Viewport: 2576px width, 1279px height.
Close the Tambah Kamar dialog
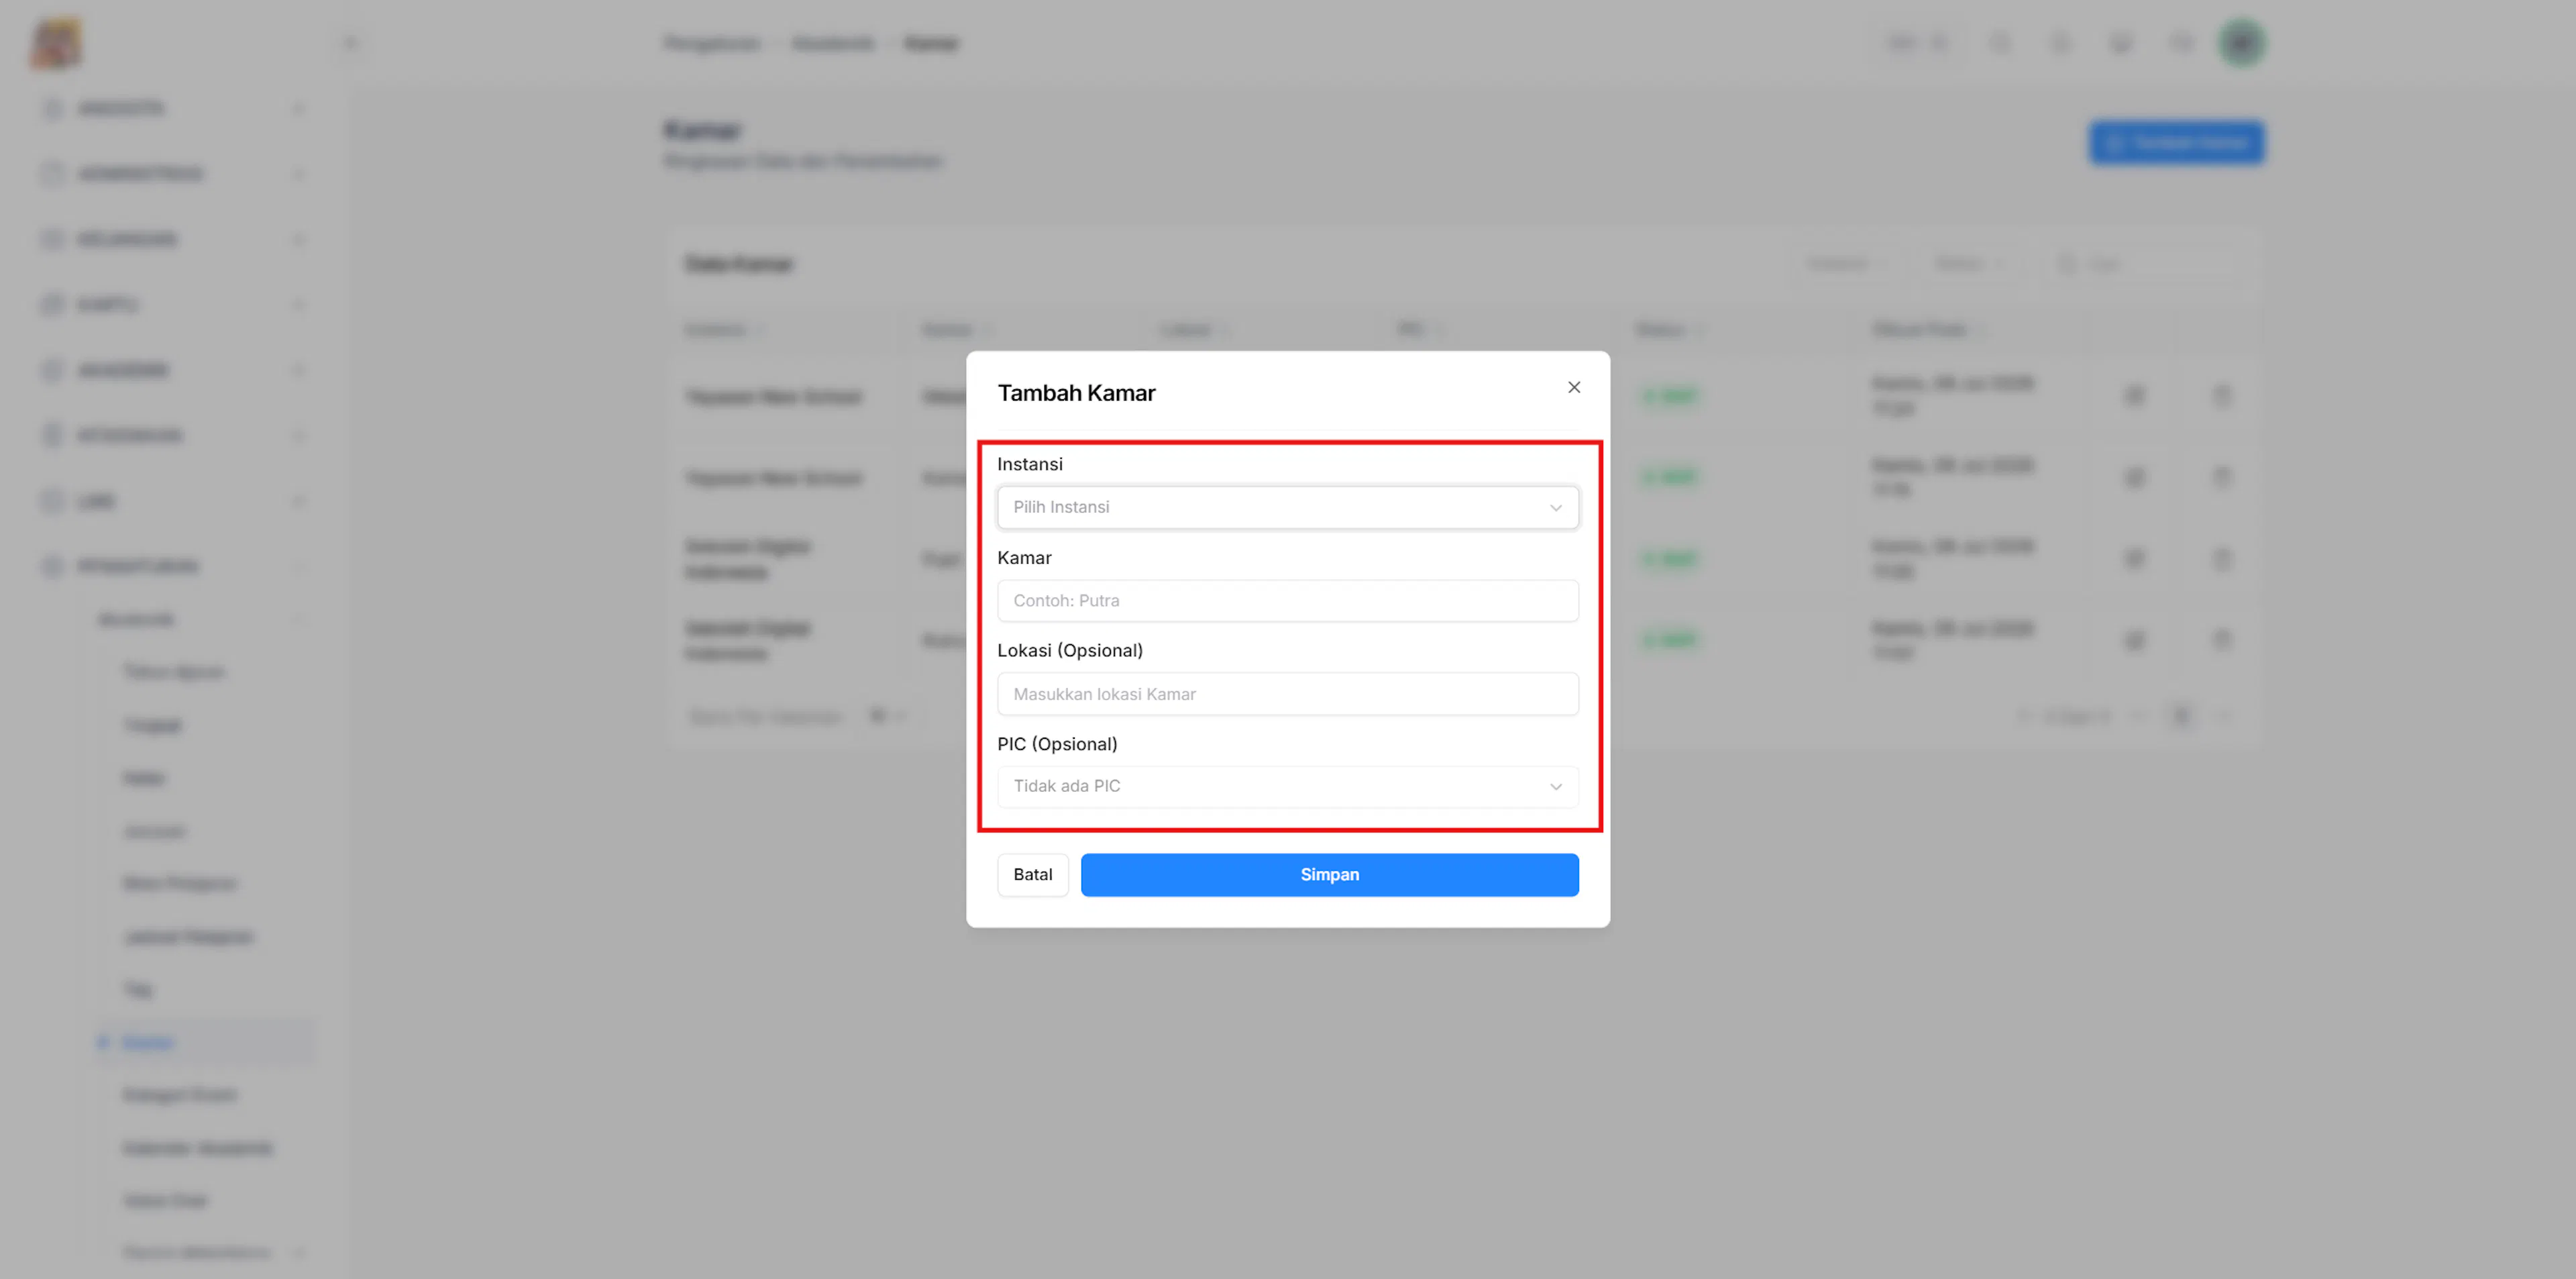click(1574, 387)
